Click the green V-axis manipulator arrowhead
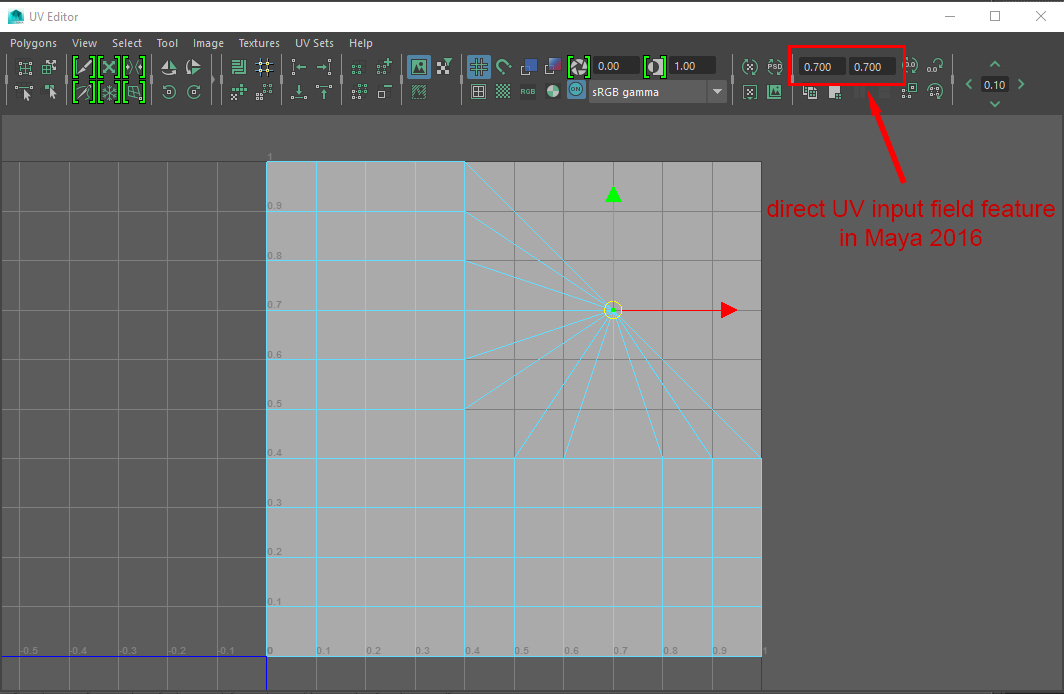 [x=613, y=194]
